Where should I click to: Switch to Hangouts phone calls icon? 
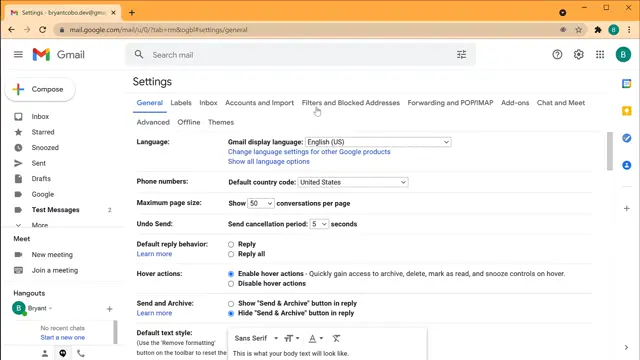(x=81, y=353)
